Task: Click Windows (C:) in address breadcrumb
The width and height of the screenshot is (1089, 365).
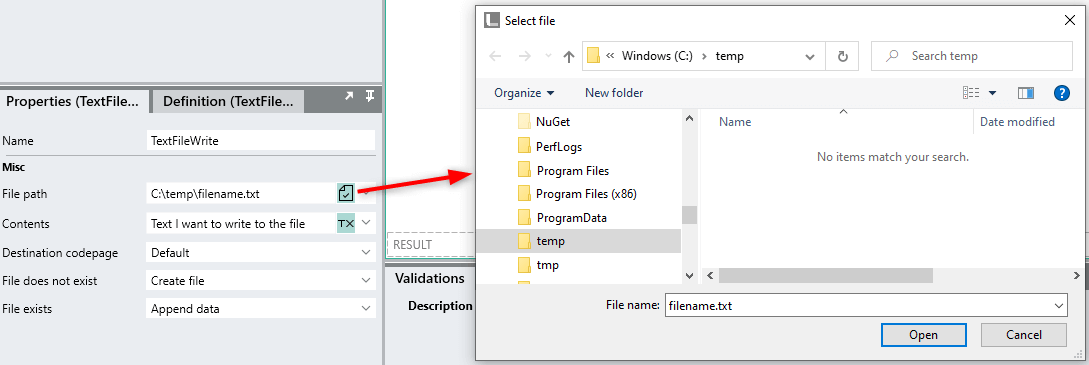Action: 657,56
